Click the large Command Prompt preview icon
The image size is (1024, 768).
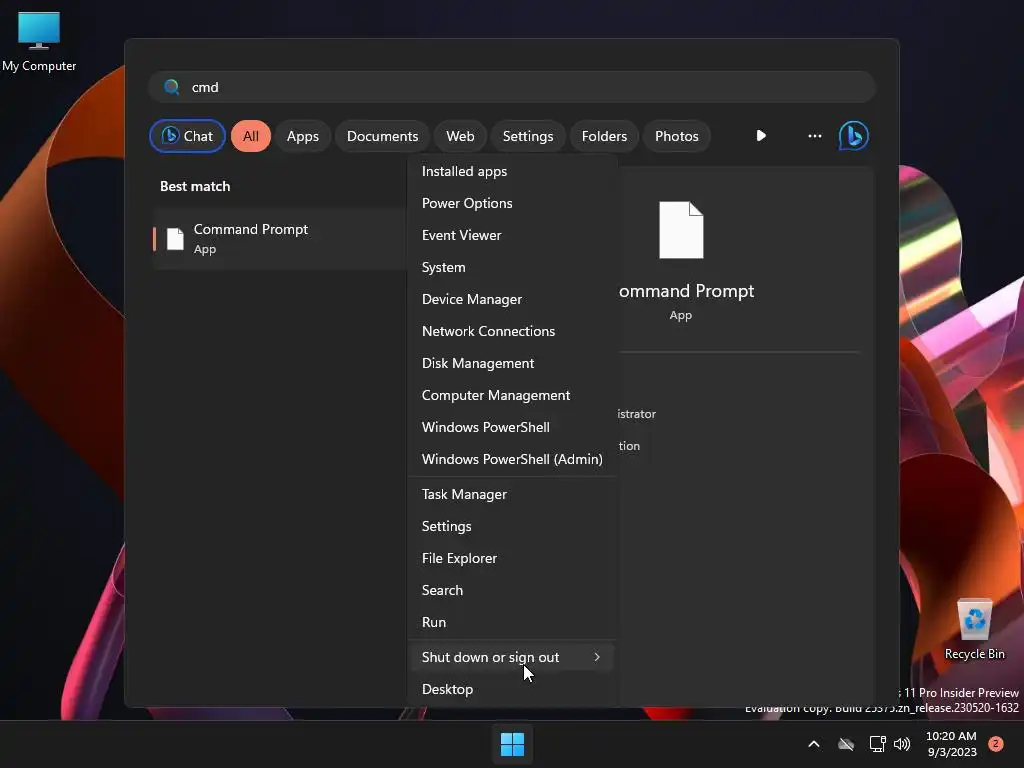pyautogui.click(x=681, y=230)
